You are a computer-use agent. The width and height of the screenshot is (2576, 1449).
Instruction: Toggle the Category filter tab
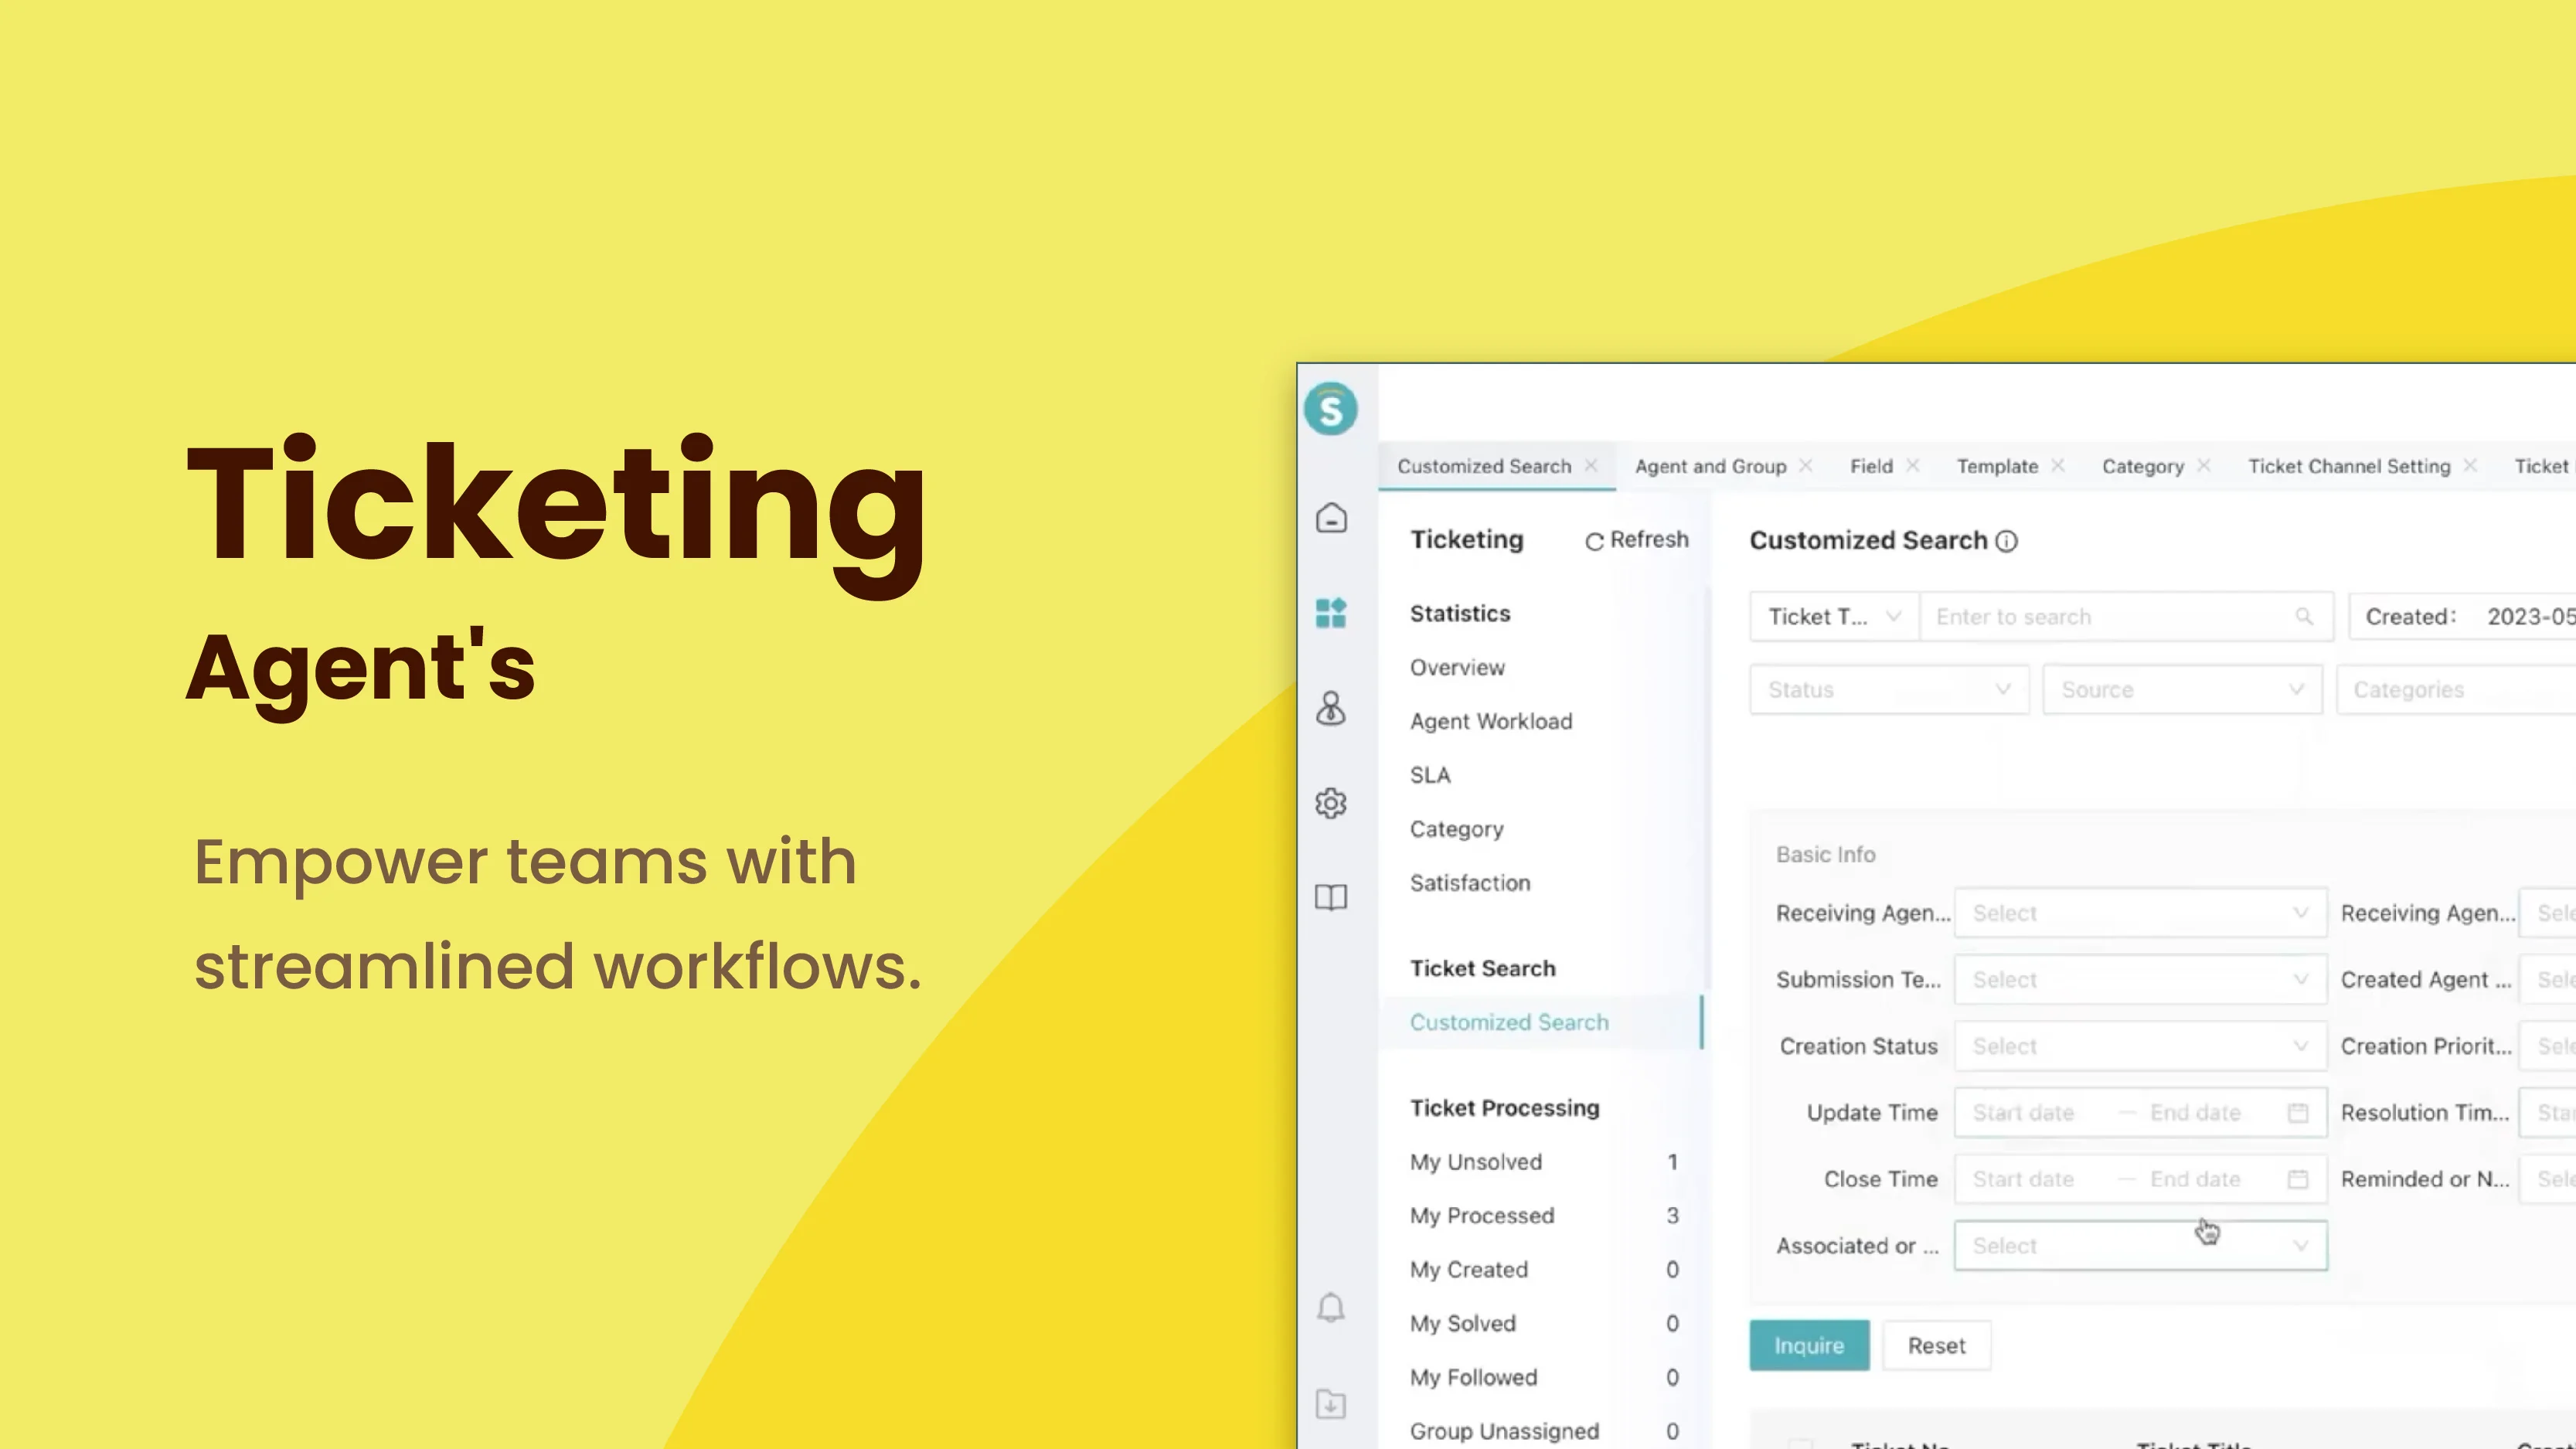pos(2142,464)
